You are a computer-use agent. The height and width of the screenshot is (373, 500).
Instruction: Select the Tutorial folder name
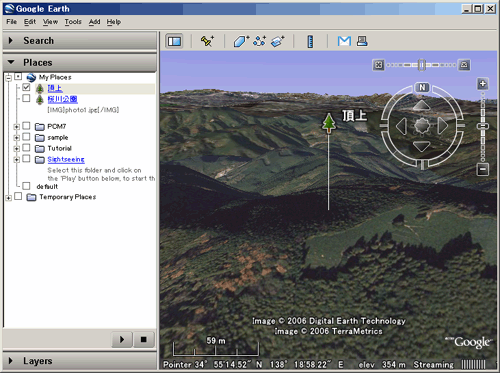pyautogui.click(x=59, y=148)
